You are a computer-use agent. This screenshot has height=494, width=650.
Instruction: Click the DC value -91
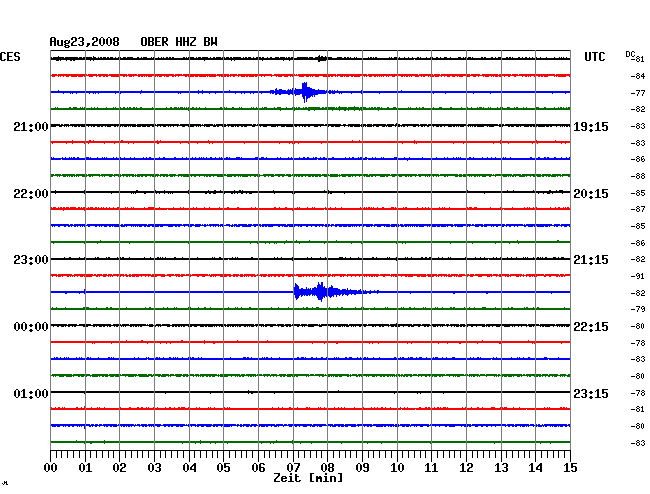pos(638,276)
